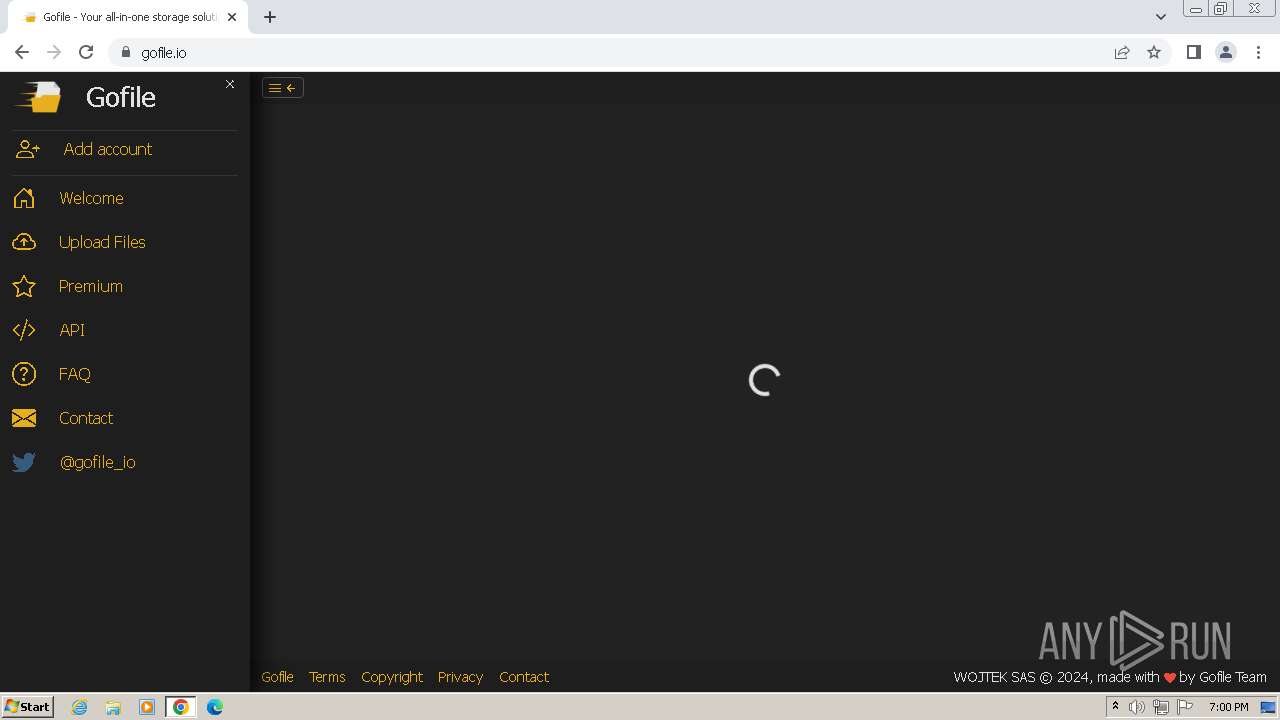Open the Premium menu item
This screenshot has height=720, width=1280.
[x=90, y=286]
